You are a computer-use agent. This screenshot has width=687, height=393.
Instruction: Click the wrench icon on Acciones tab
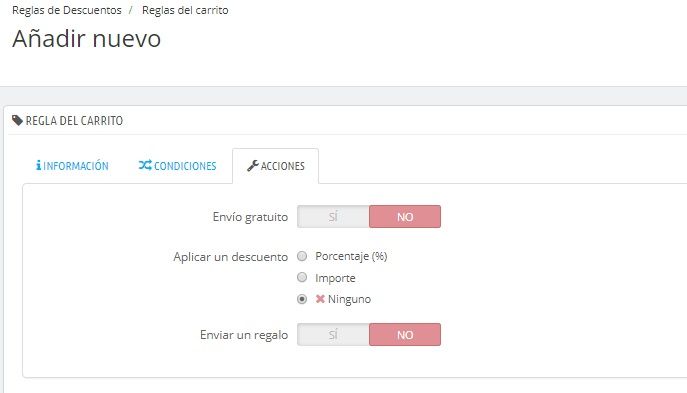click(x=253, y=166)
